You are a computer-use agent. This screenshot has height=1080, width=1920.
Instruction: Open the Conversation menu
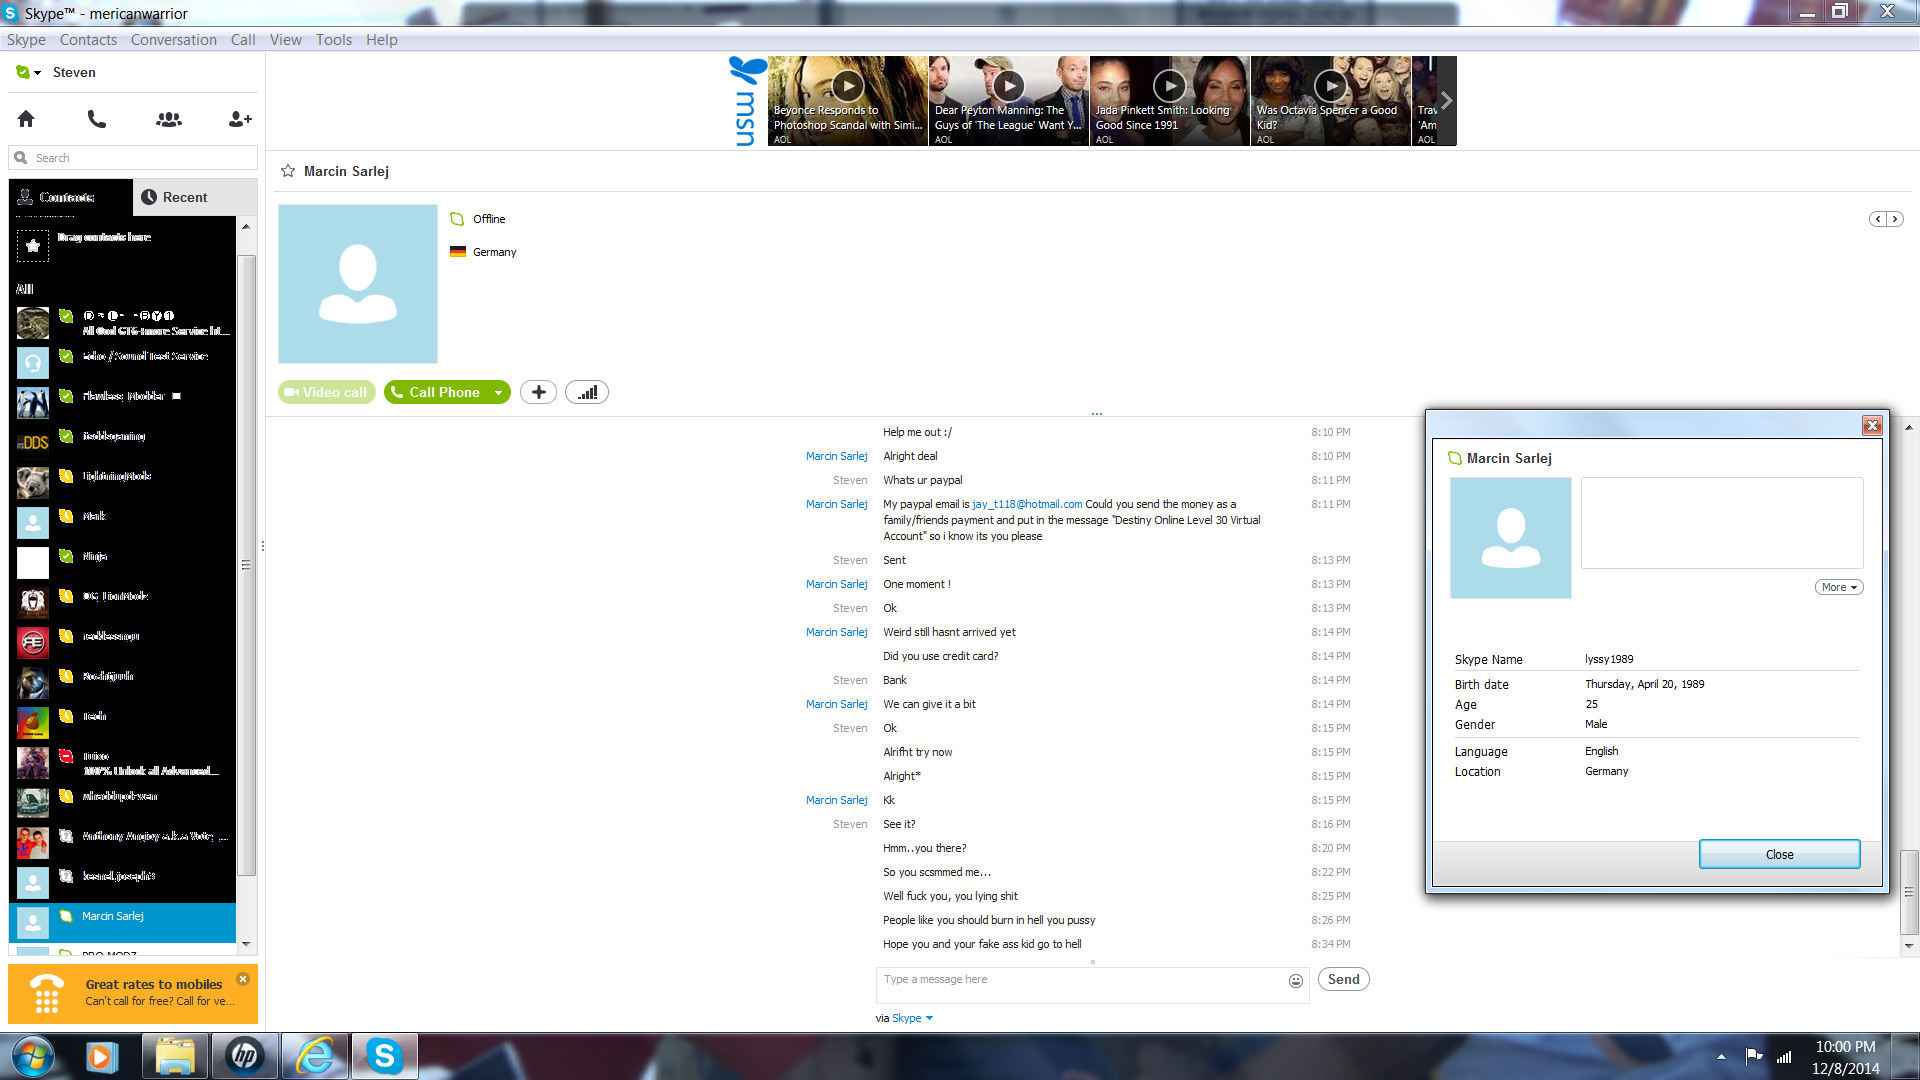tap(174, 40)
